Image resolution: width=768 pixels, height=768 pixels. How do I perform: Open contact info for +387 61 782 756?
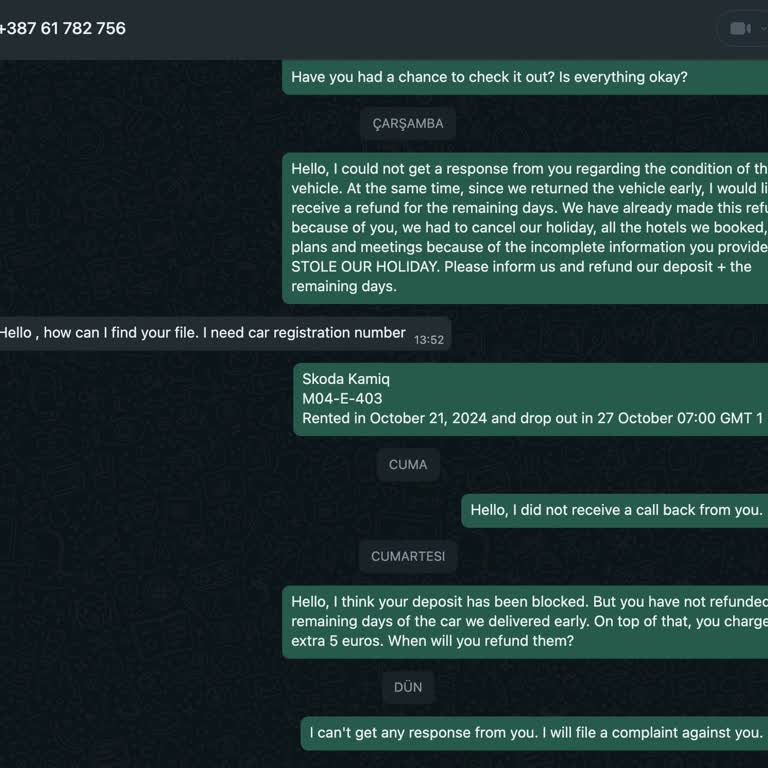62,28
